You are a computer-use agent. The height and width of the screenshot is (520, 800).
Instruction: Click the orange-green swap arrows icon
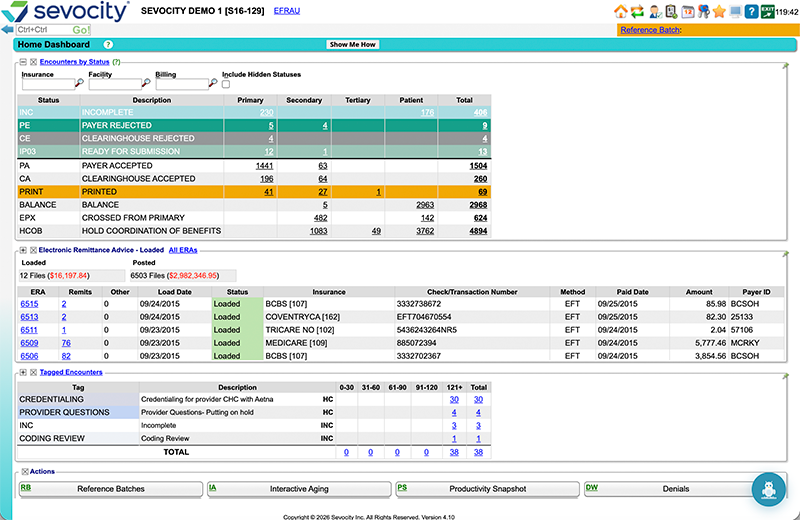click(637, 11)
